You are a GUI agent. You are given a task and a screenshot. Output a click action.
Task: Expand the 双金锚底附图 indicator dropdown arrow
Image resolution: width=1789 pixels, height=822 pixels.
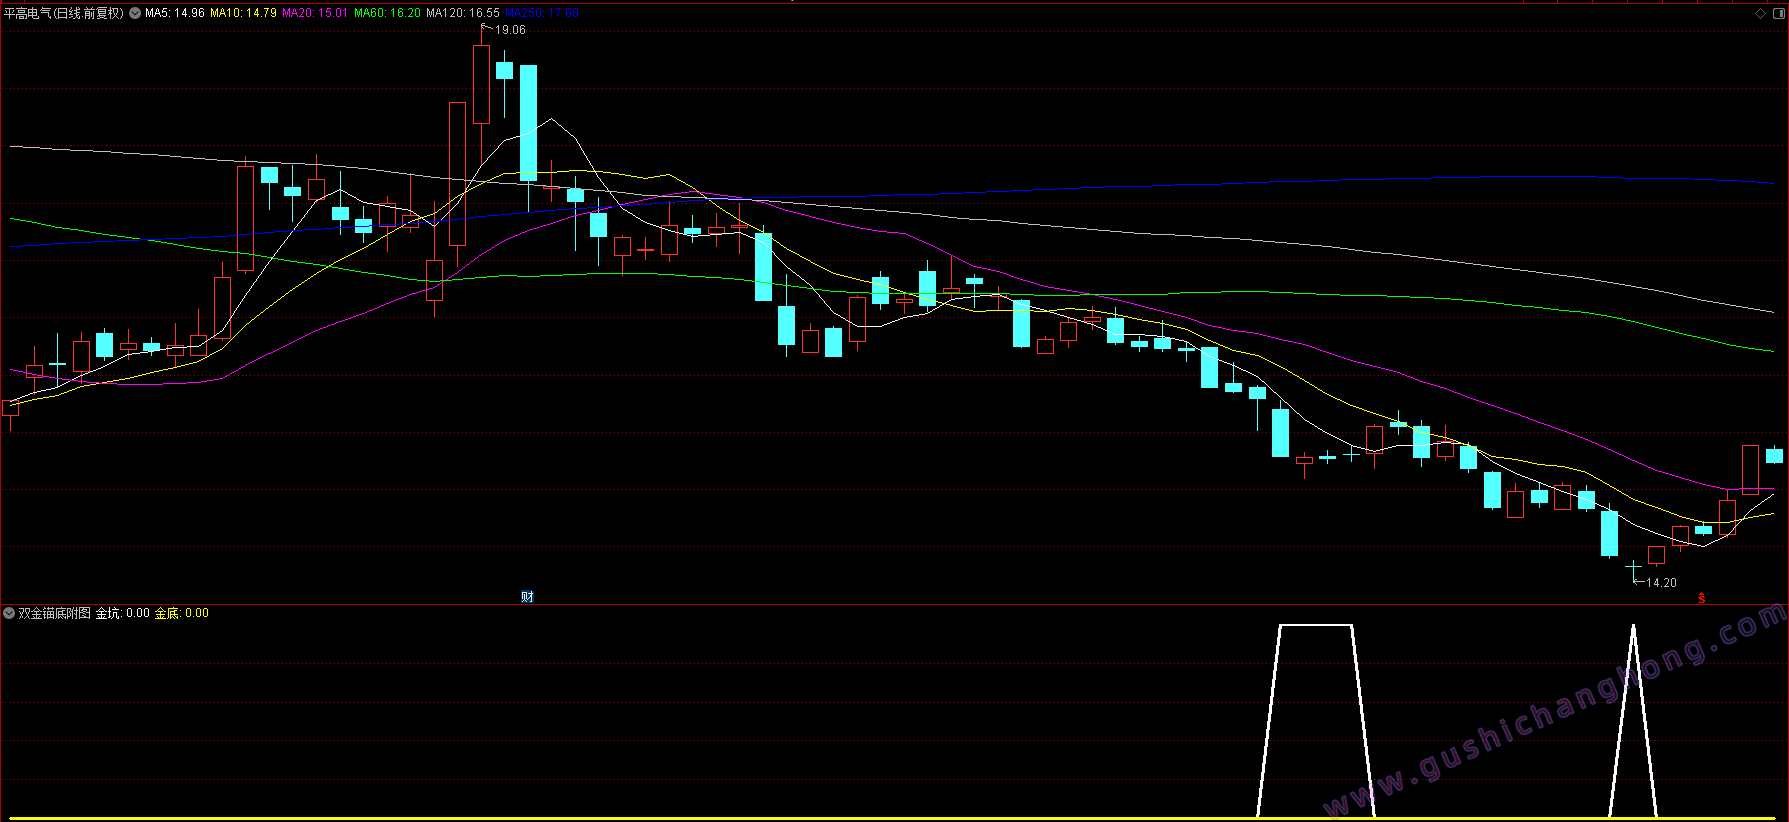click(9, 613)
